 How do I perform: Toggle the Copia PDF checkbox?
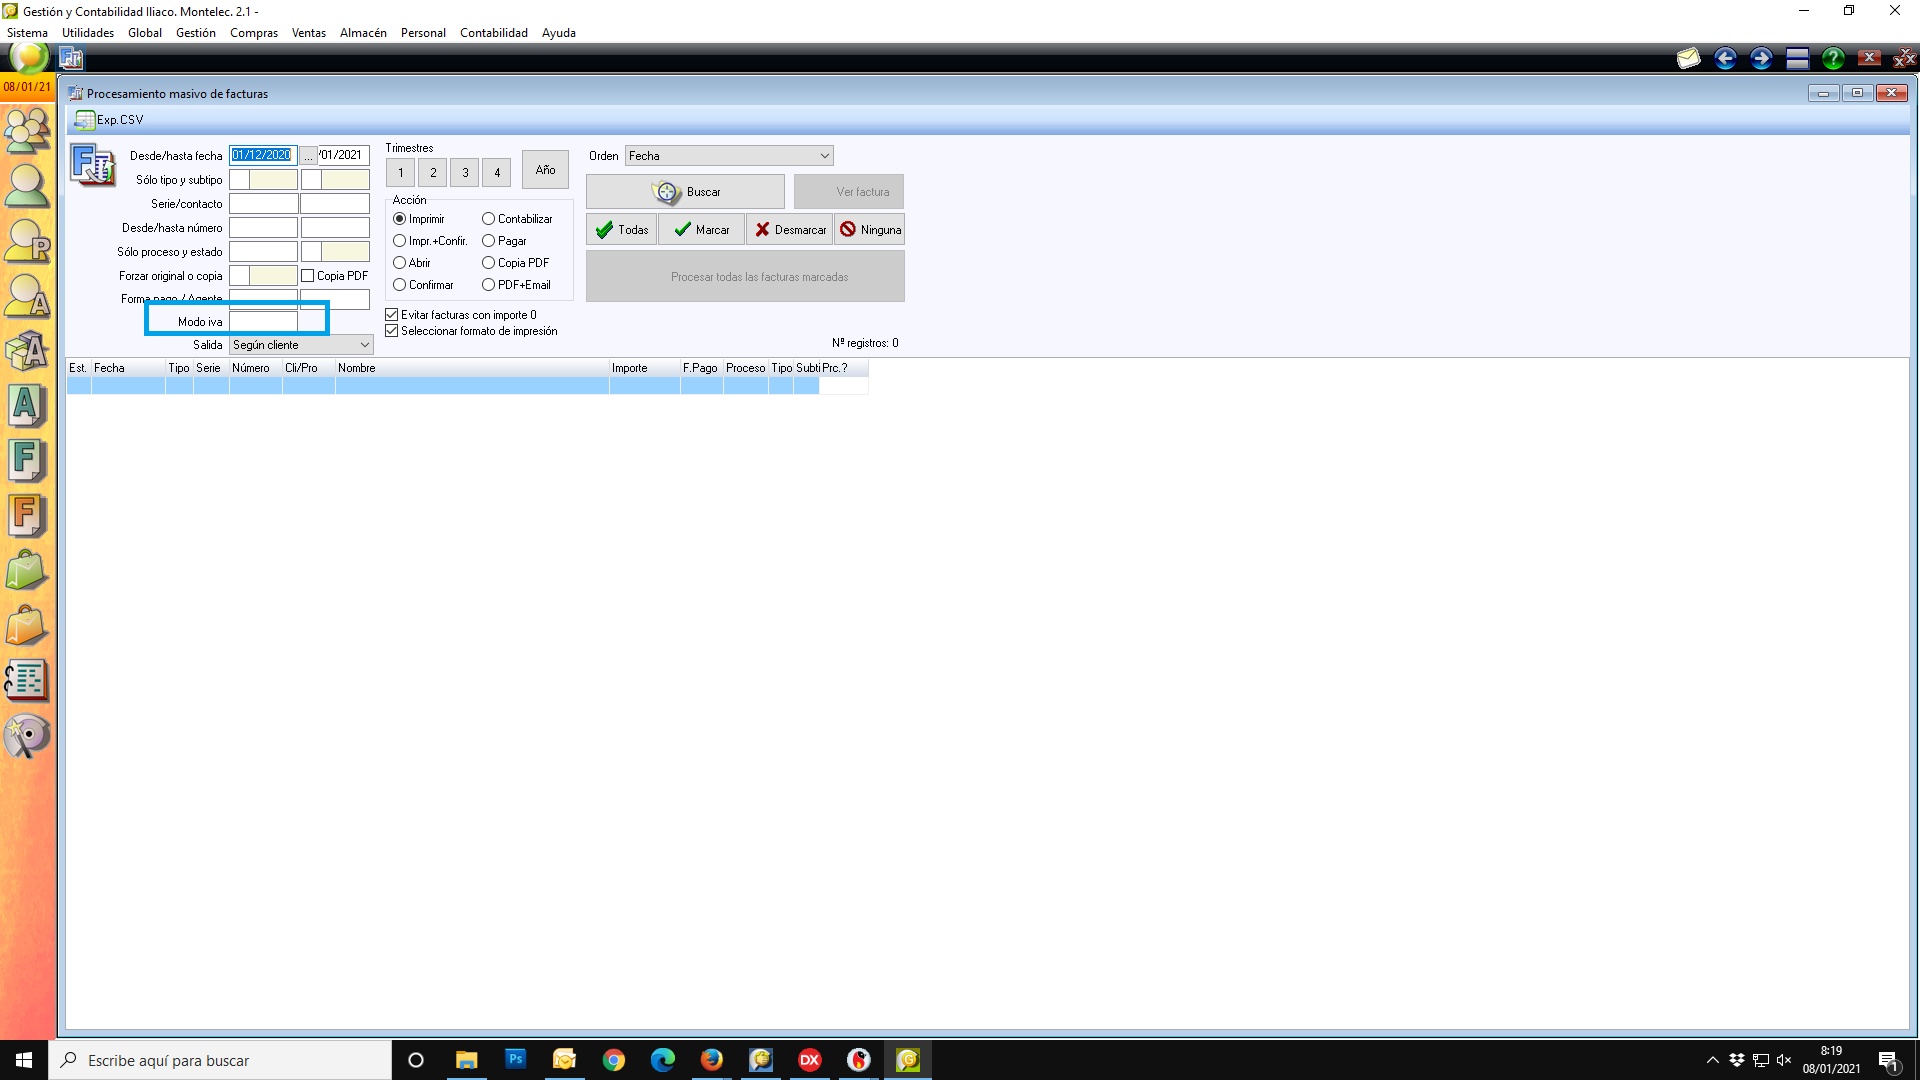coord(308,276)
